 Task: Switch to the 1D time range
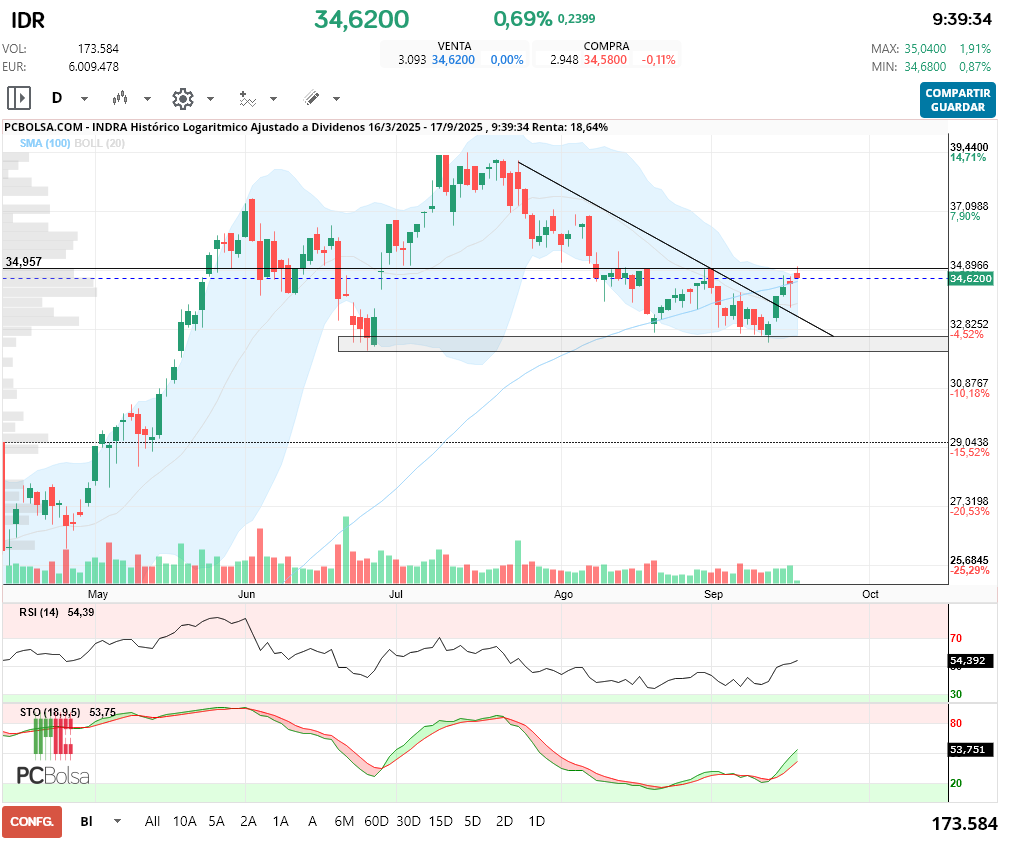click(536, 821)
